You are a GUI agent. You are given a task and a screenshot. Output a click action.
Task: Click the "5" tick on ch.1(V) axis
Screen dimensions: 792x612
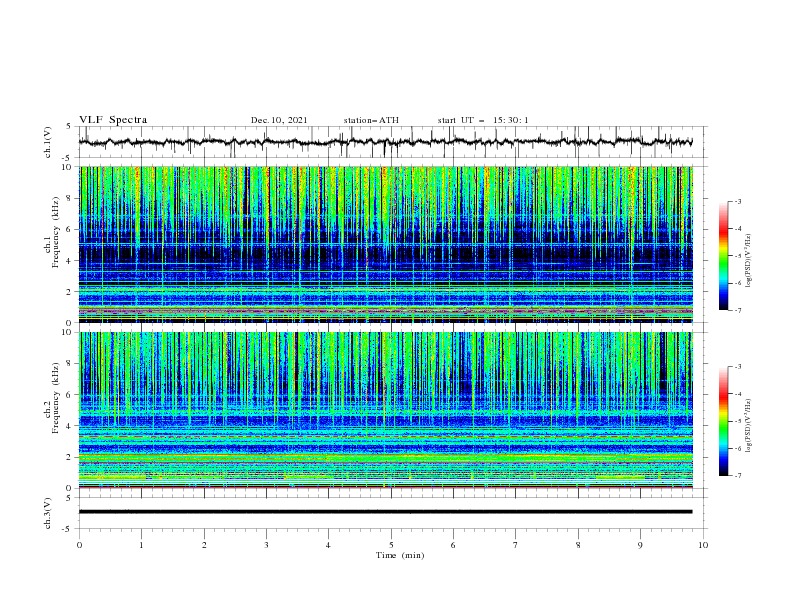click(x=69, y=126)
